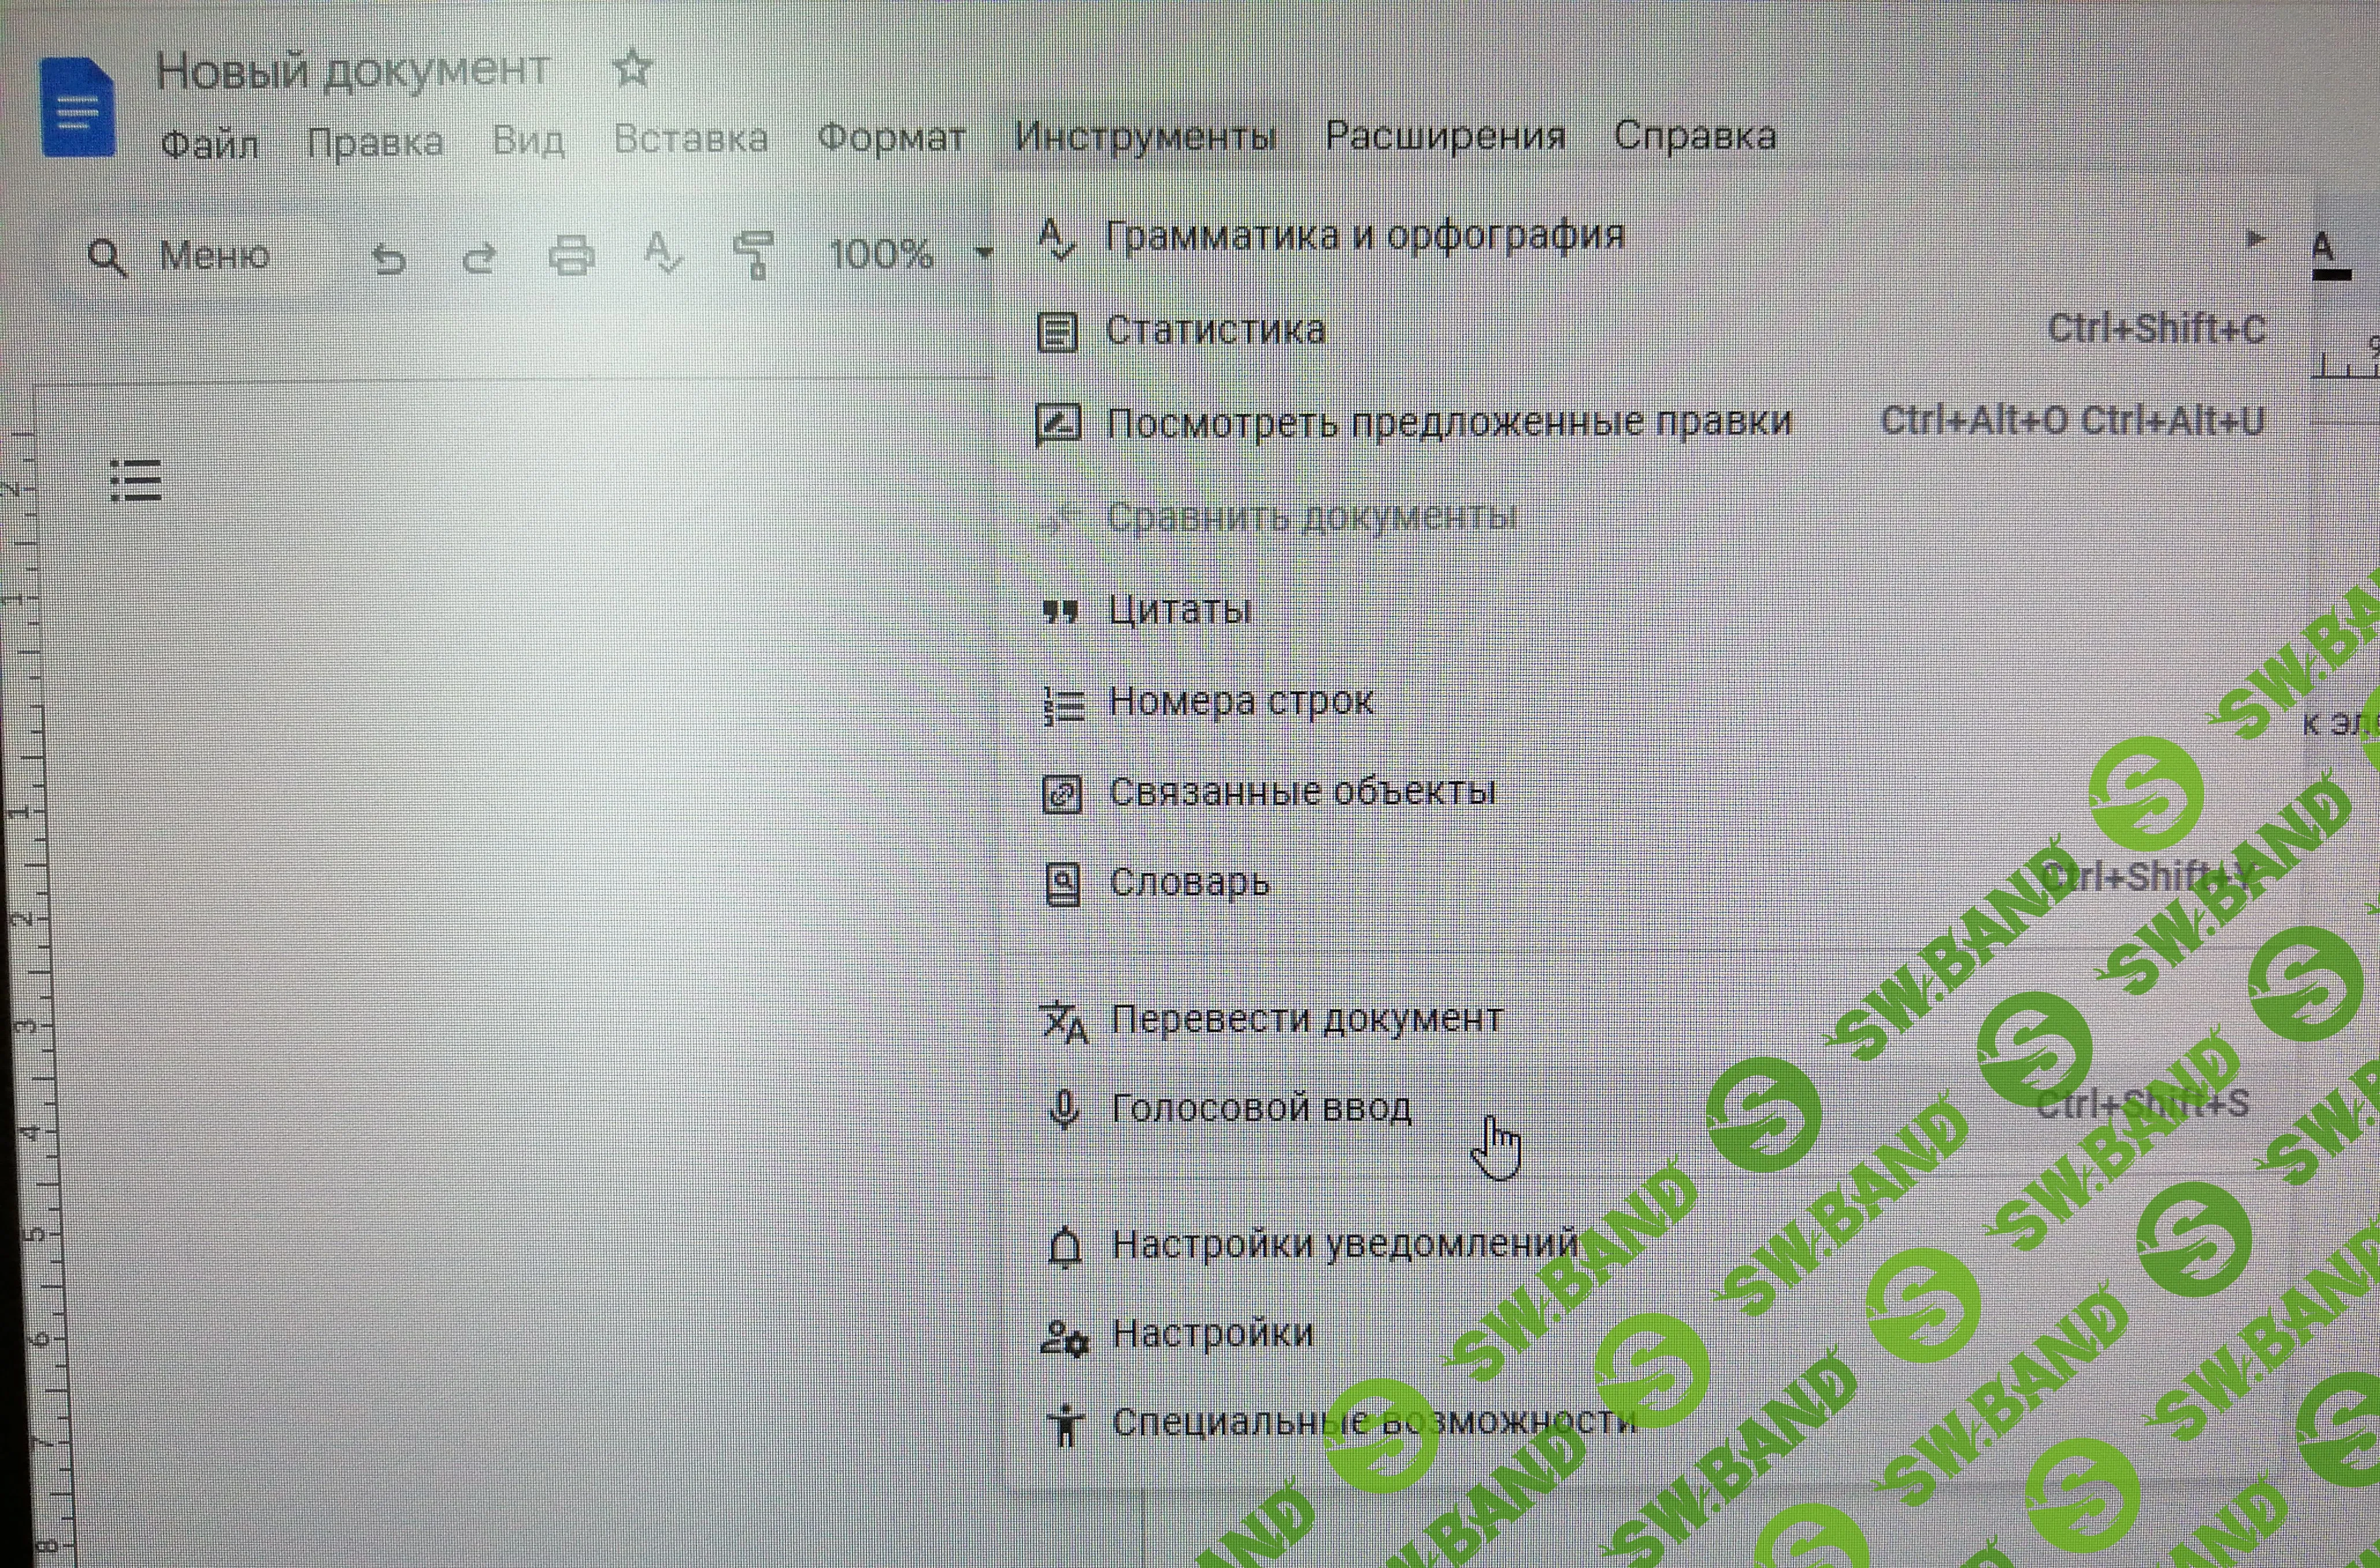Click the print icon in the toolbar
Screen dimensions: 2380x1568
(x=571, y=256)
